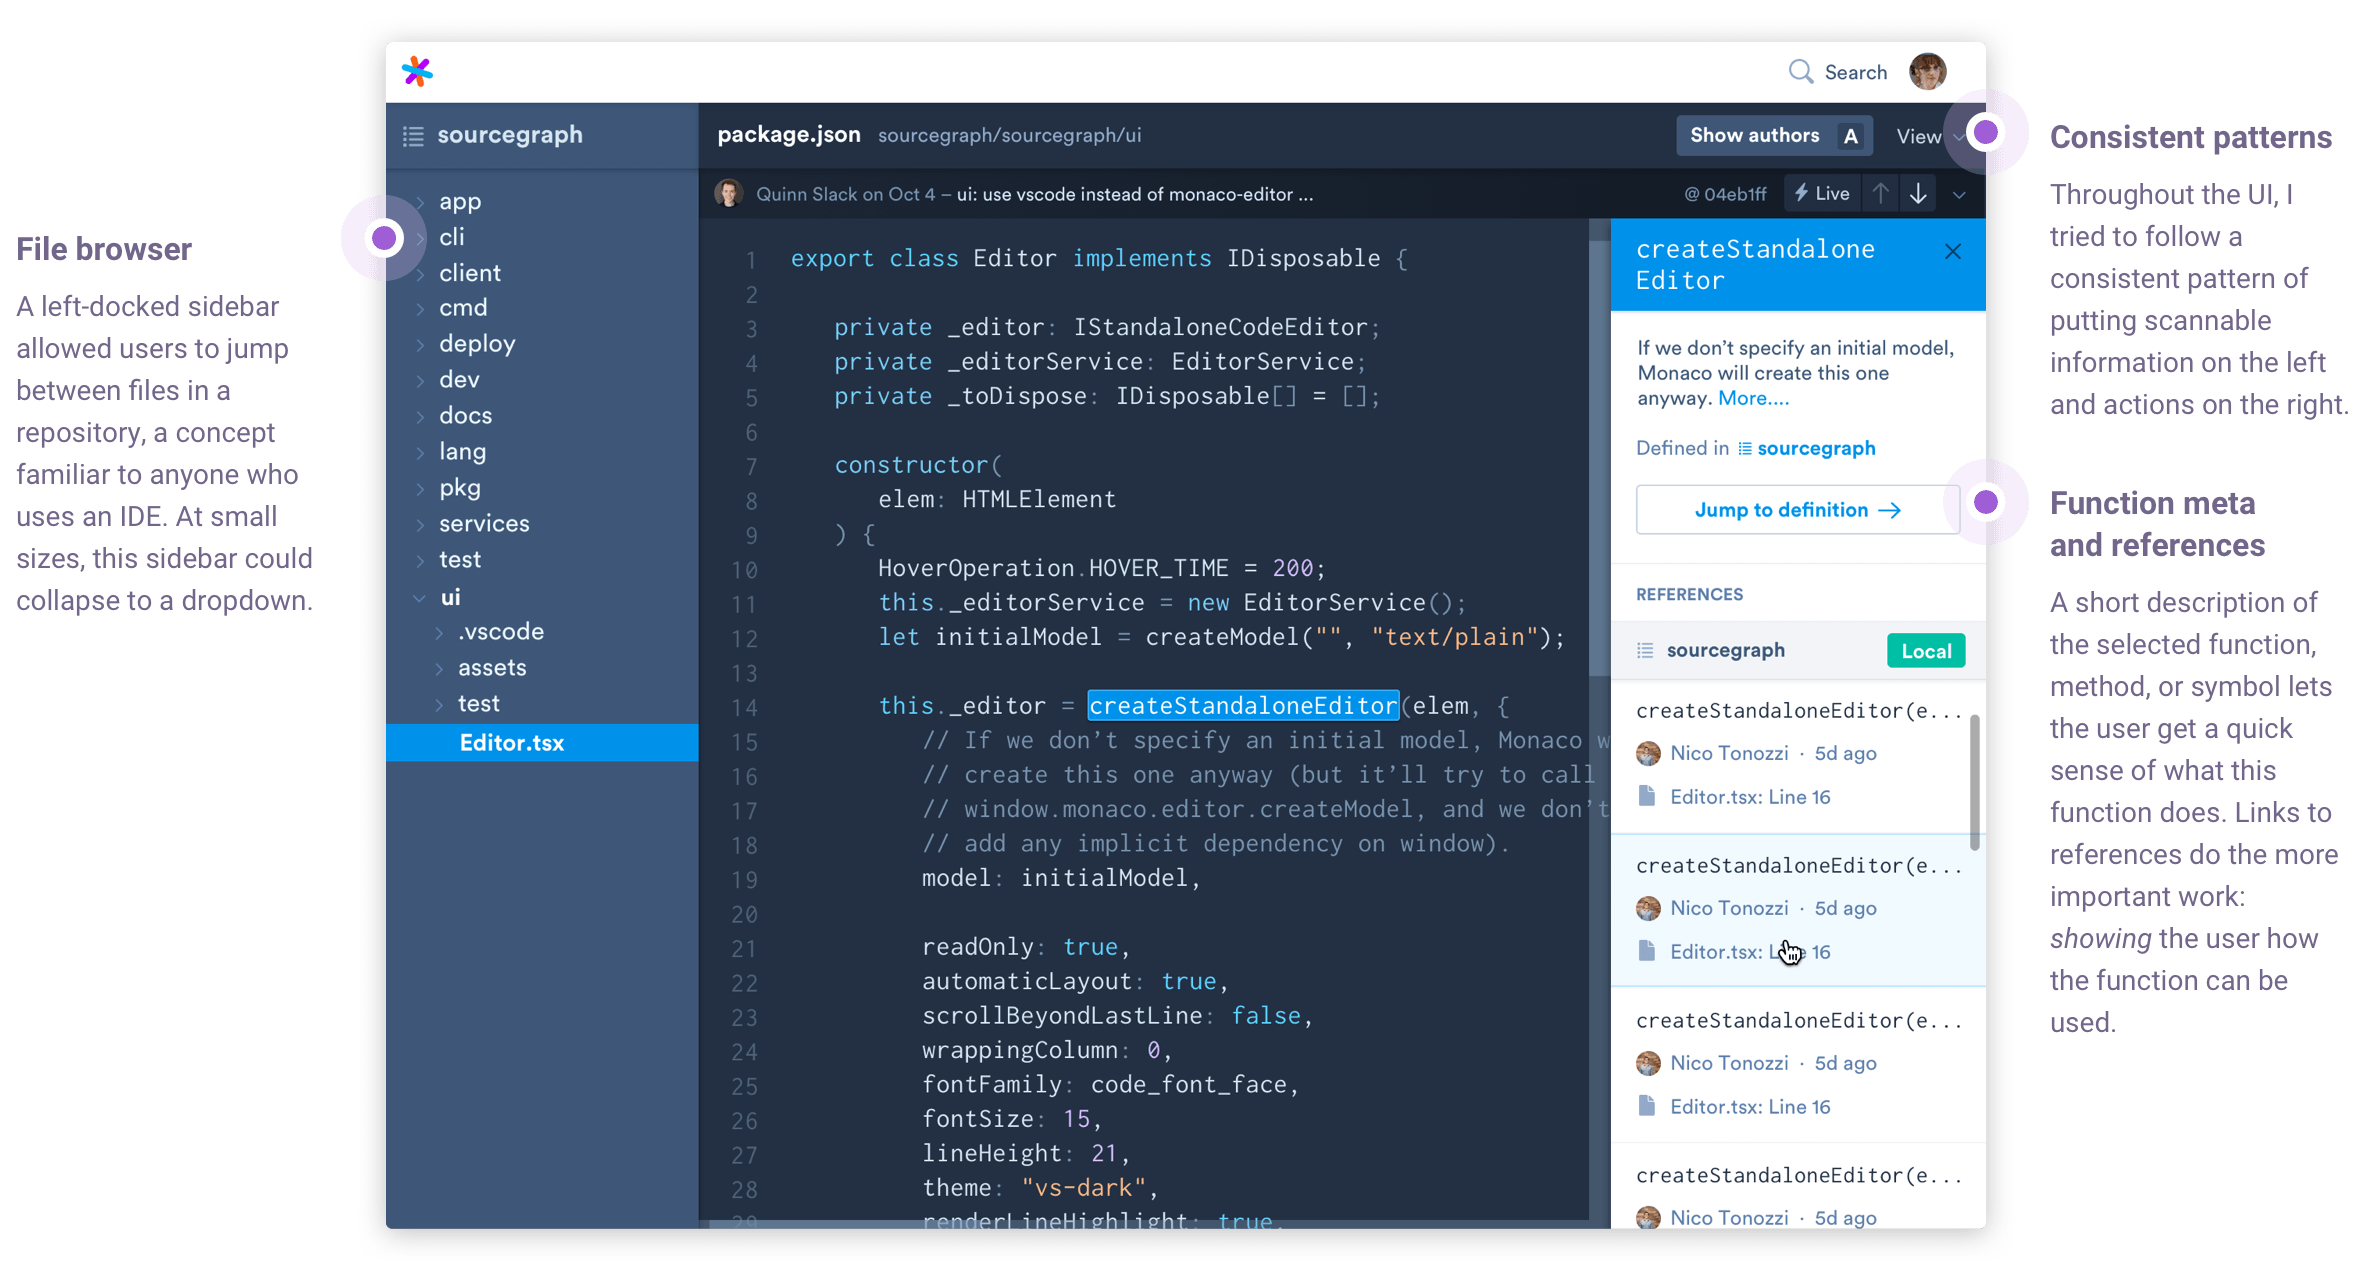2370x1284 pixels.
Task: Collapse the ui folder
Action: pos(420,598)
